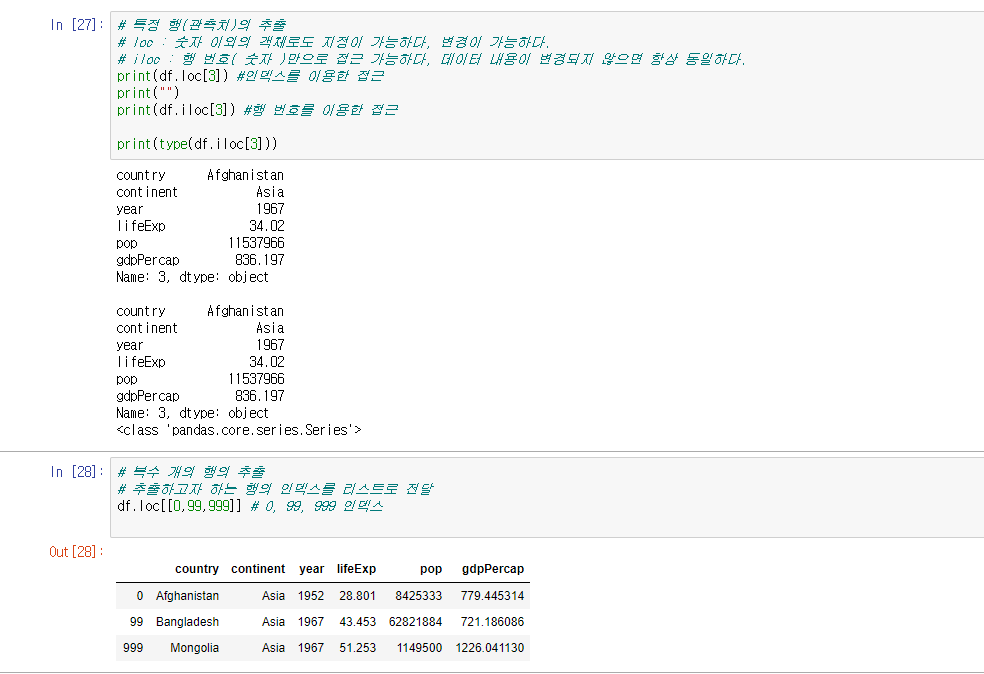The image size is (984, 674).
Task: Click the 28.801 lifeExp cell
Action: click(x=357, y=596)
